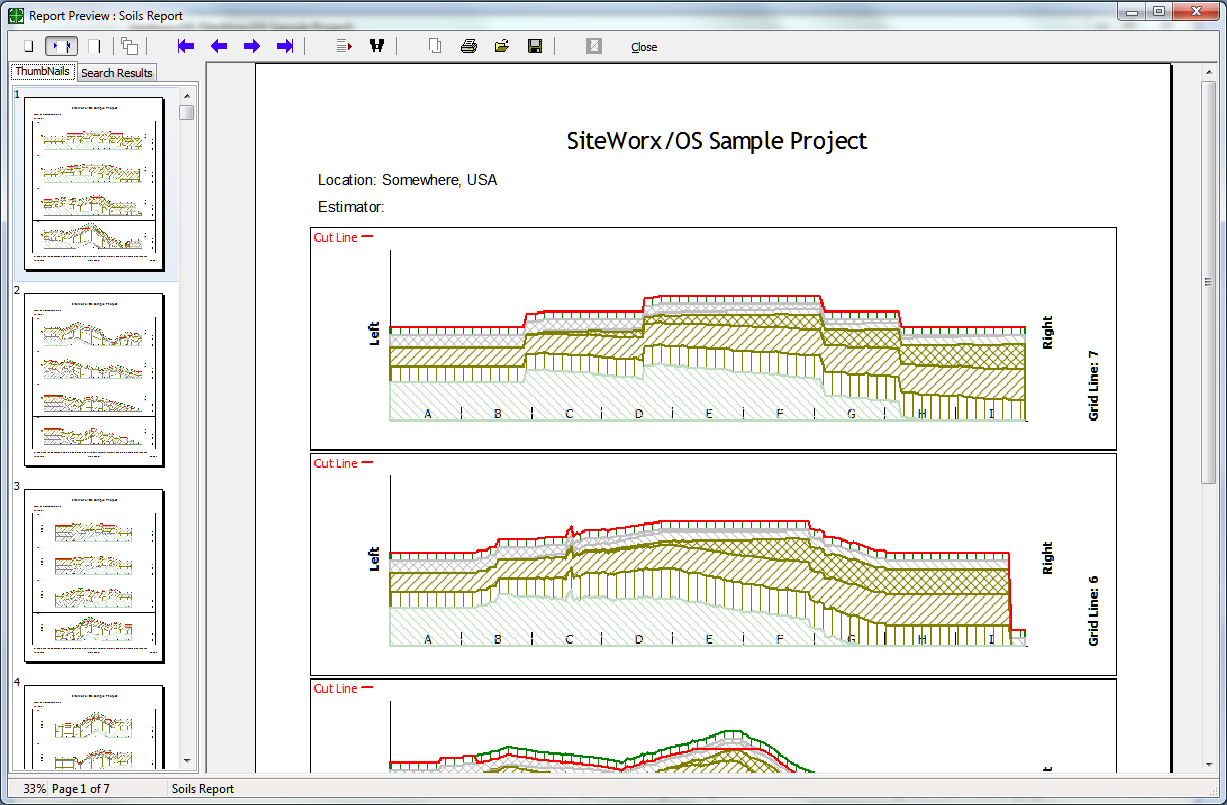Save the report using floppy disk icon
Viewport: 1227px width, 805px height.
pyautogui.click(x=535, y=46)
